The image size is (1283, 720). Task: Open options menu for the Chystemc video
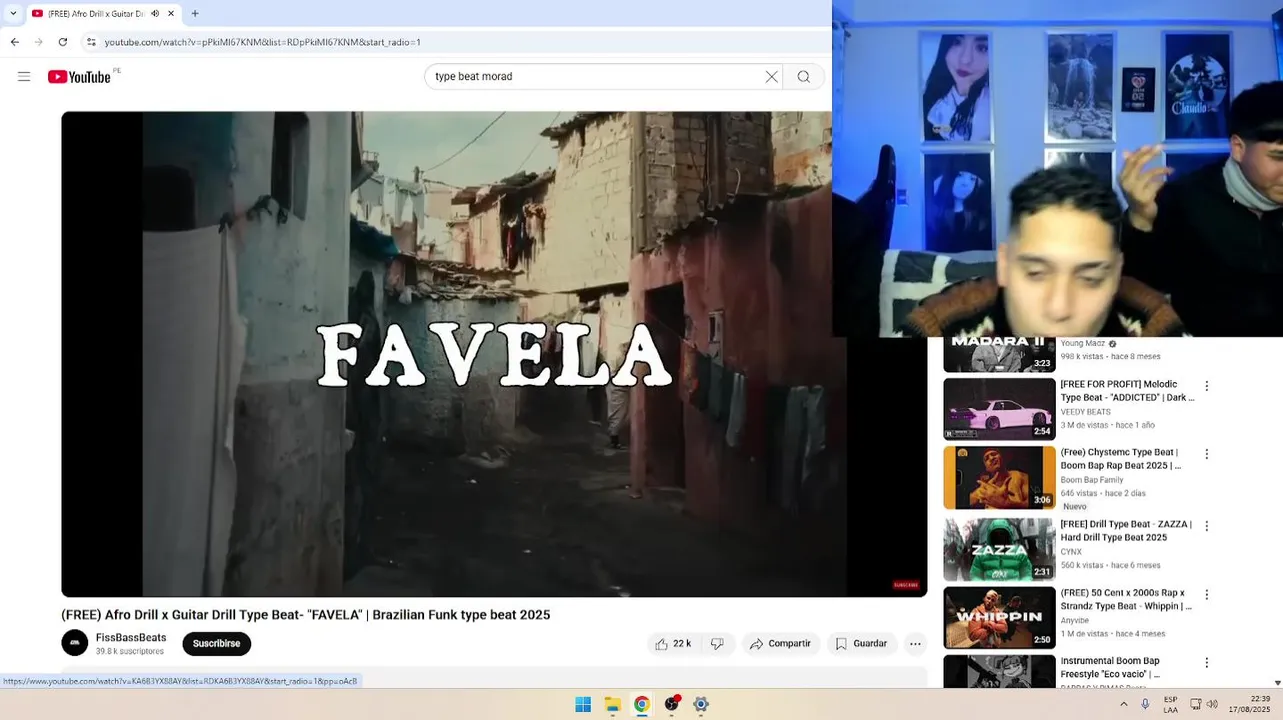pos(1206,454)
